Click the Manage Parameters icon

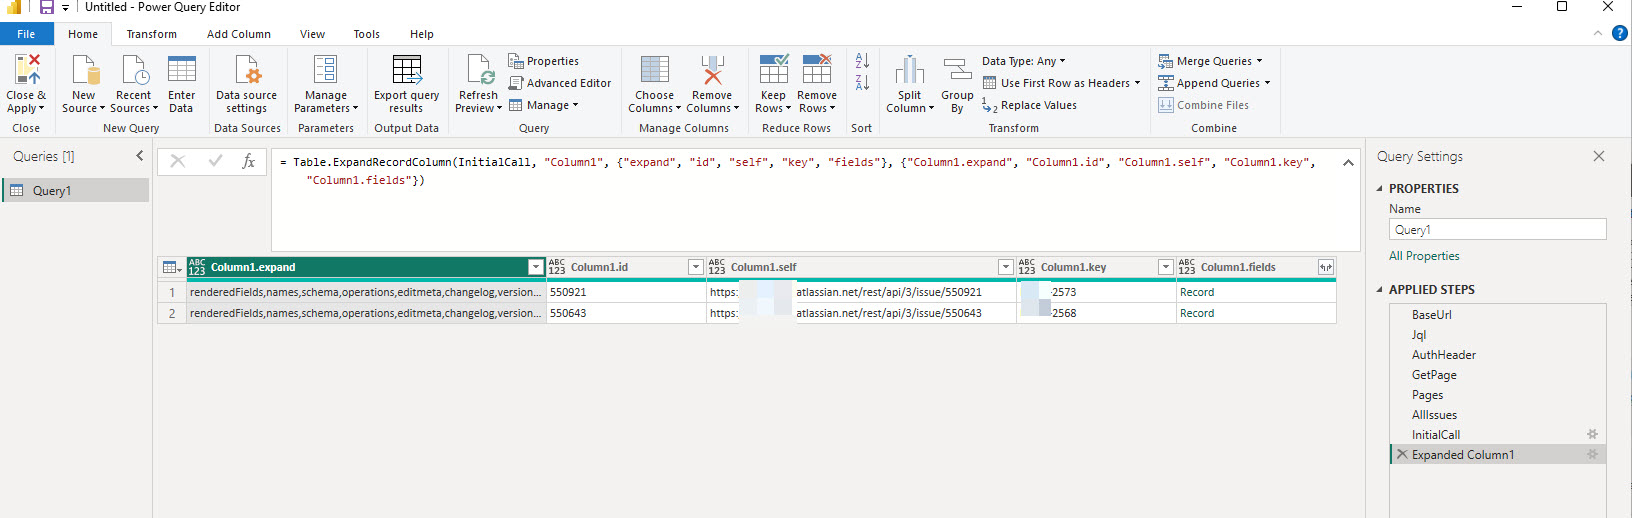coord(325,70)
